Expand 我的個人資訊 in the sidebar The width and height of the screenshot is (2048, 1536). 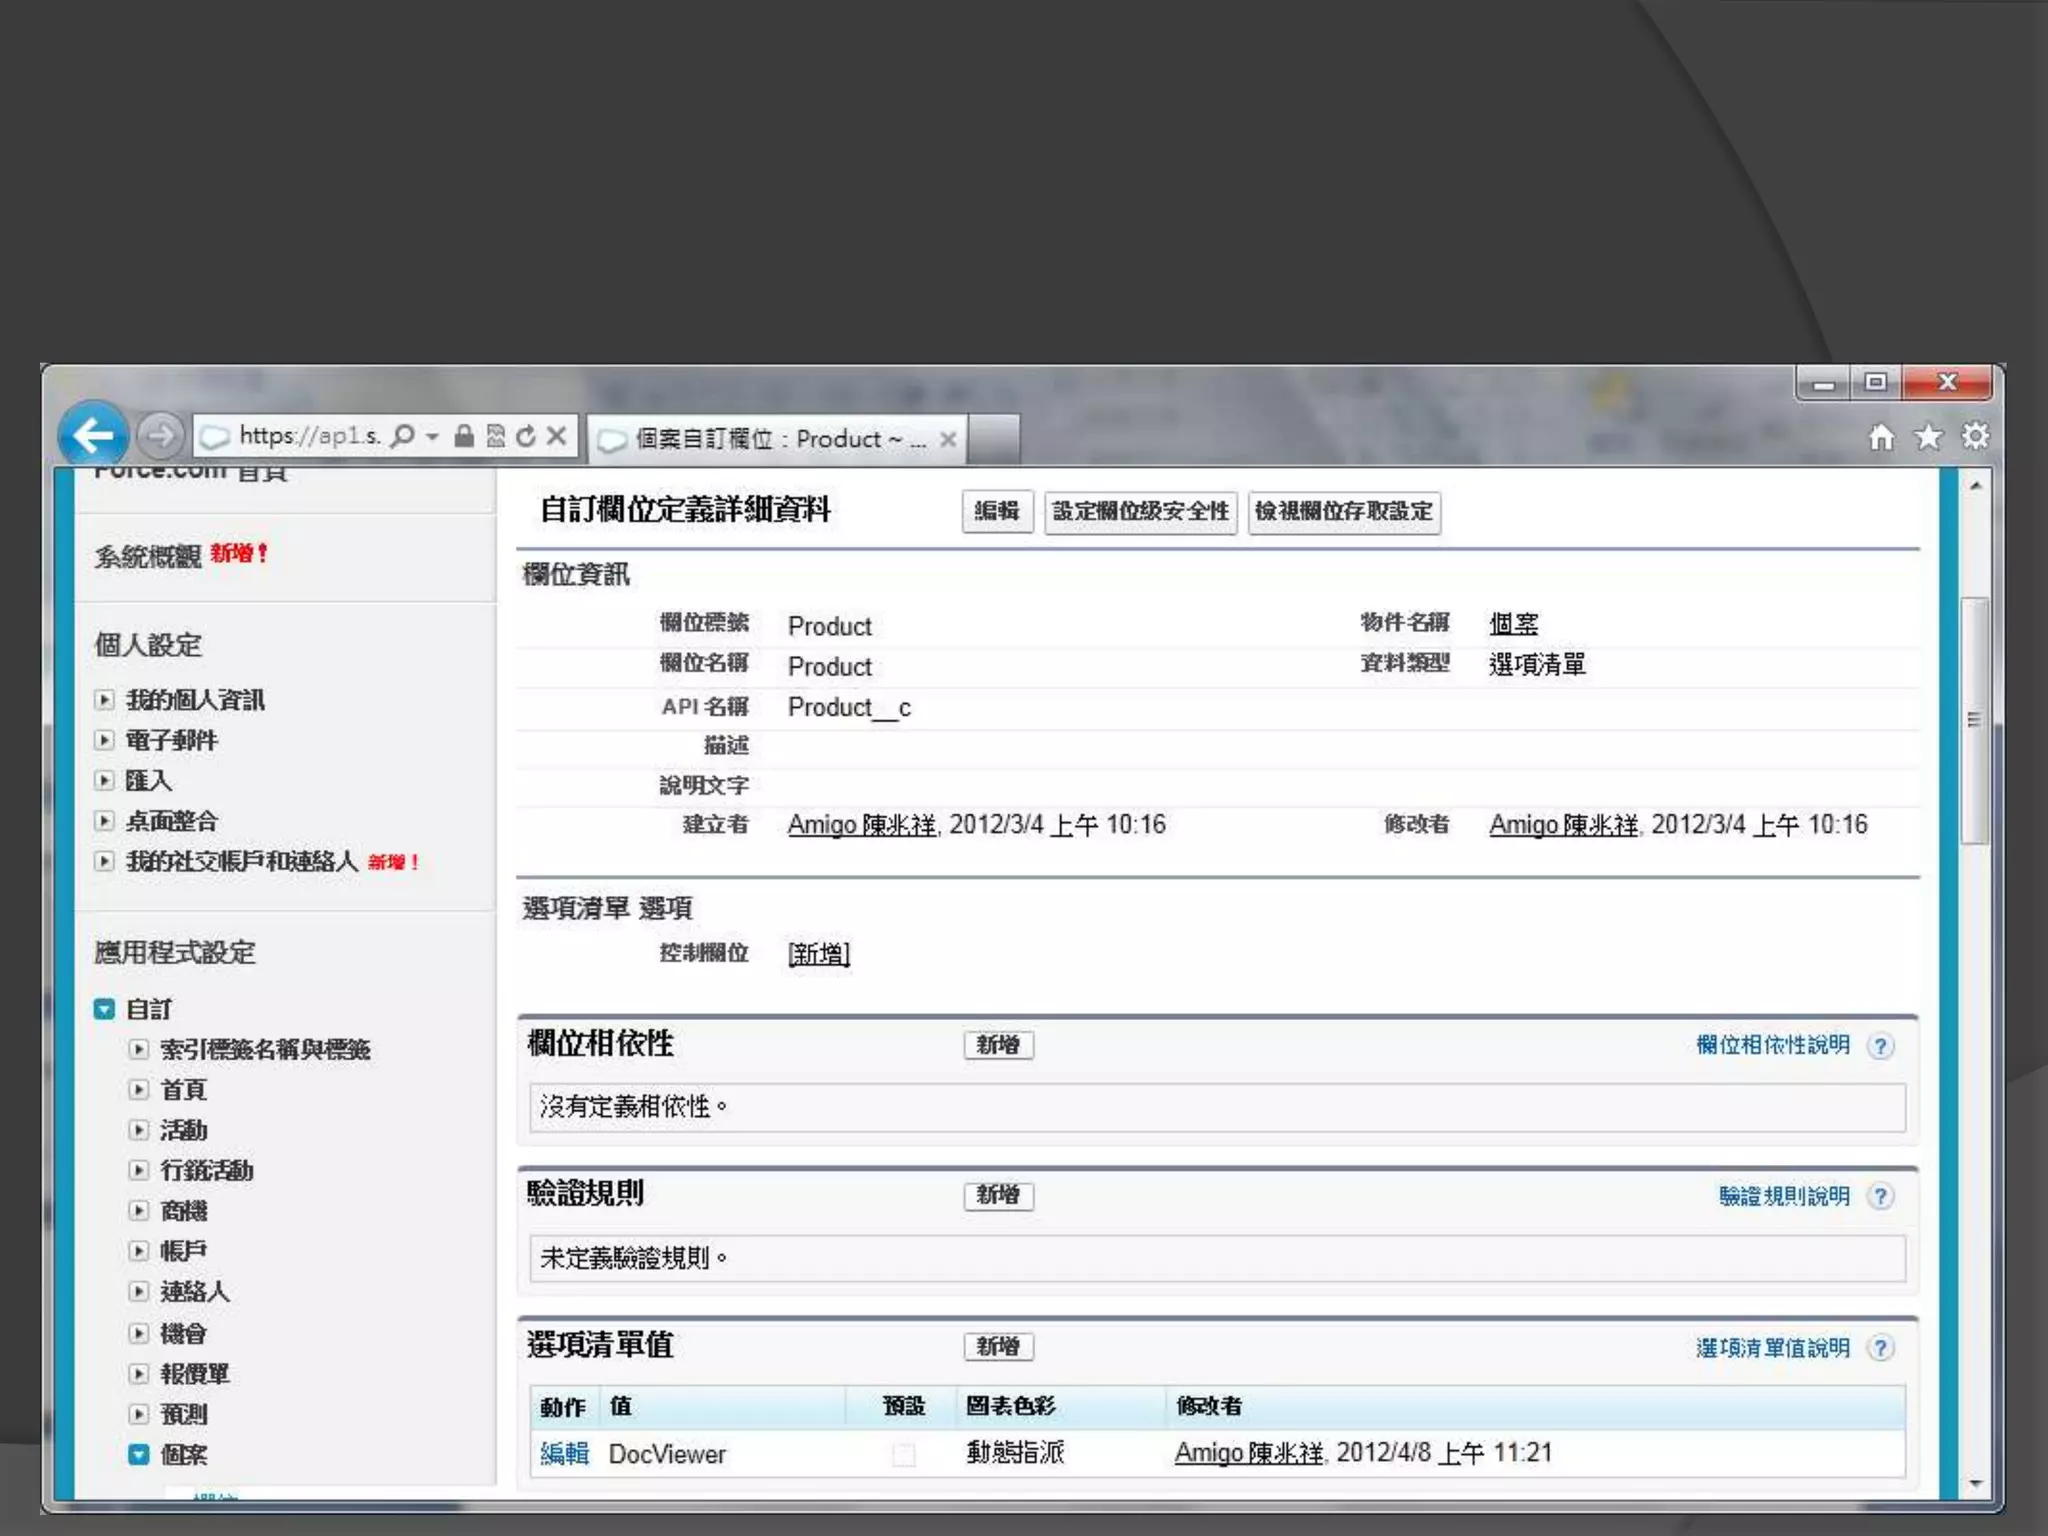point(104,700)
